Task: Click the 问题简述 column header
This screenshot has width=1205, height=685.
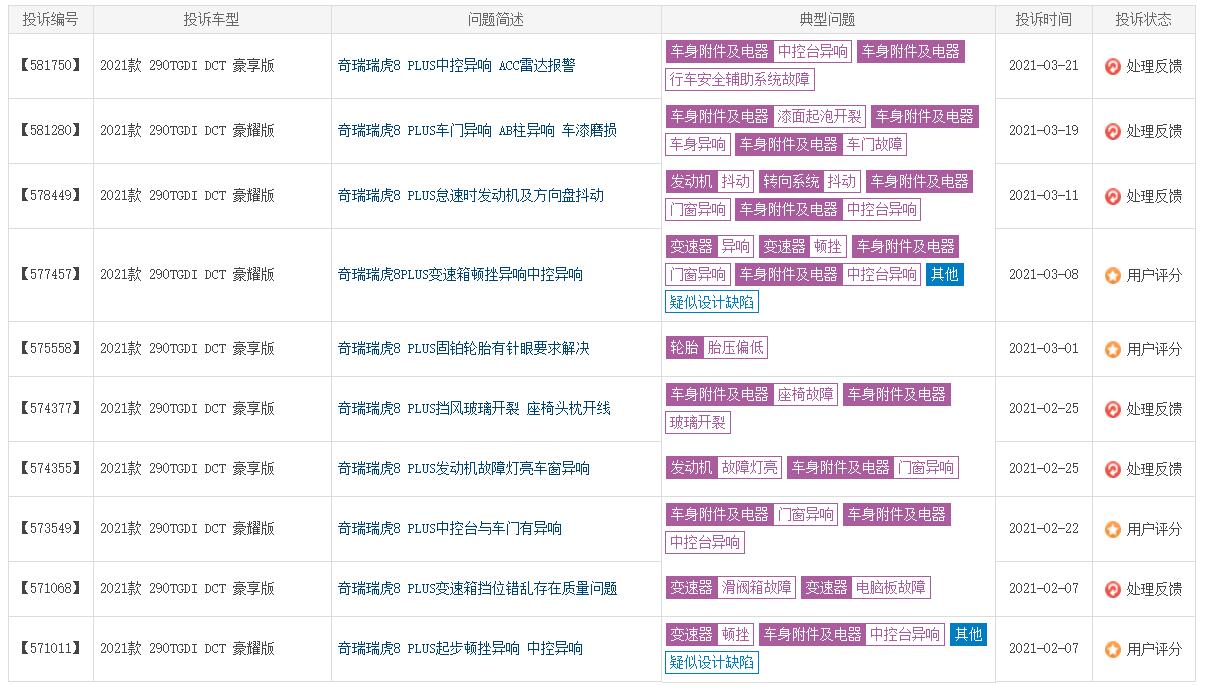Action: click(496, 19)
